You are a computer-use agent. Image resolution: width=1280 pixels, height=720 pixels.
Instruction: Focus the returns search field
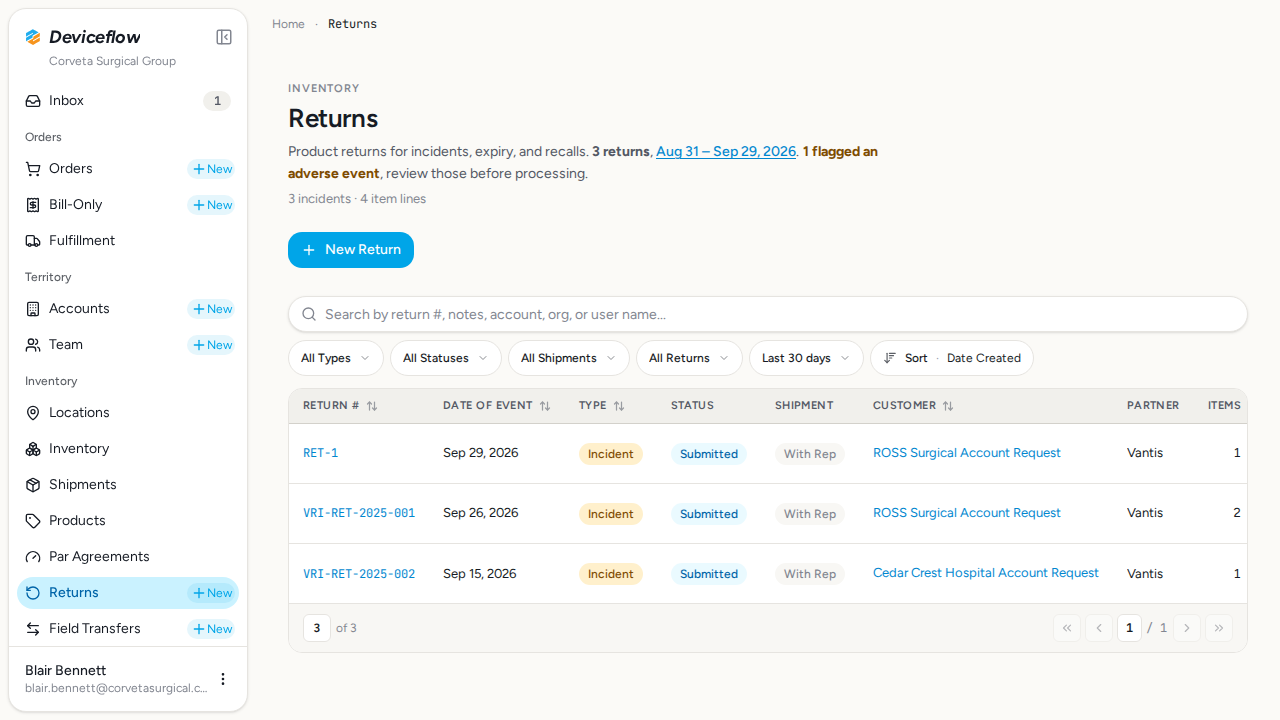768,314
